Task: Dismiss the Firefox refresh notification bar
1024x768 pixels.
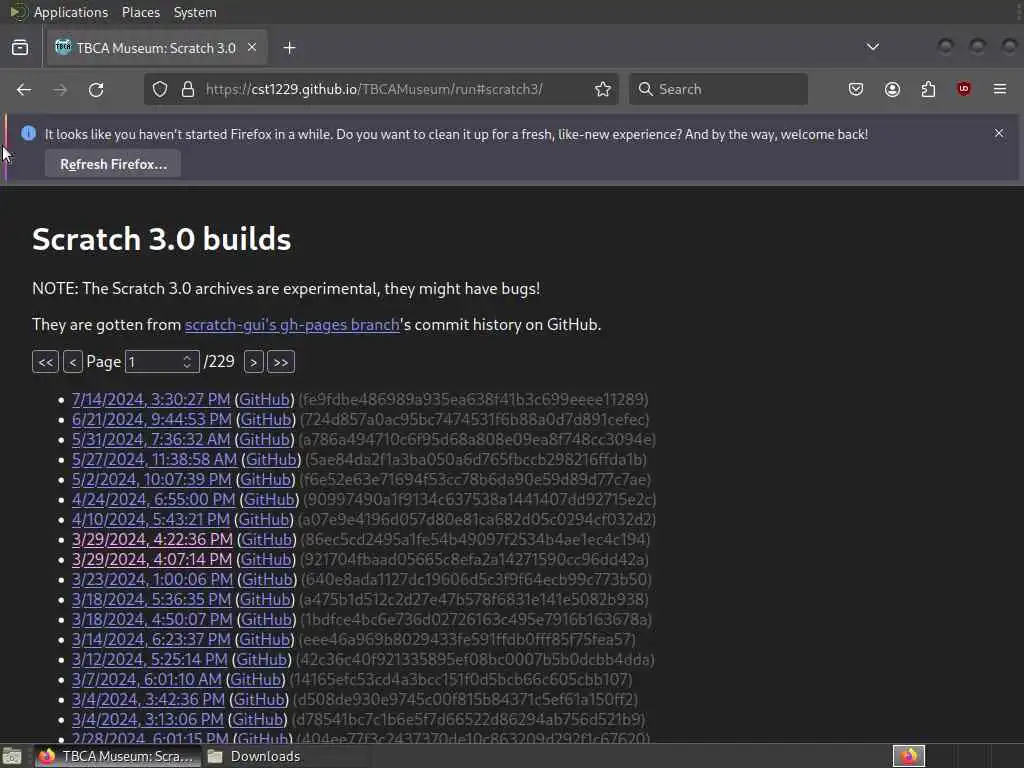Action: pos(999,133)
